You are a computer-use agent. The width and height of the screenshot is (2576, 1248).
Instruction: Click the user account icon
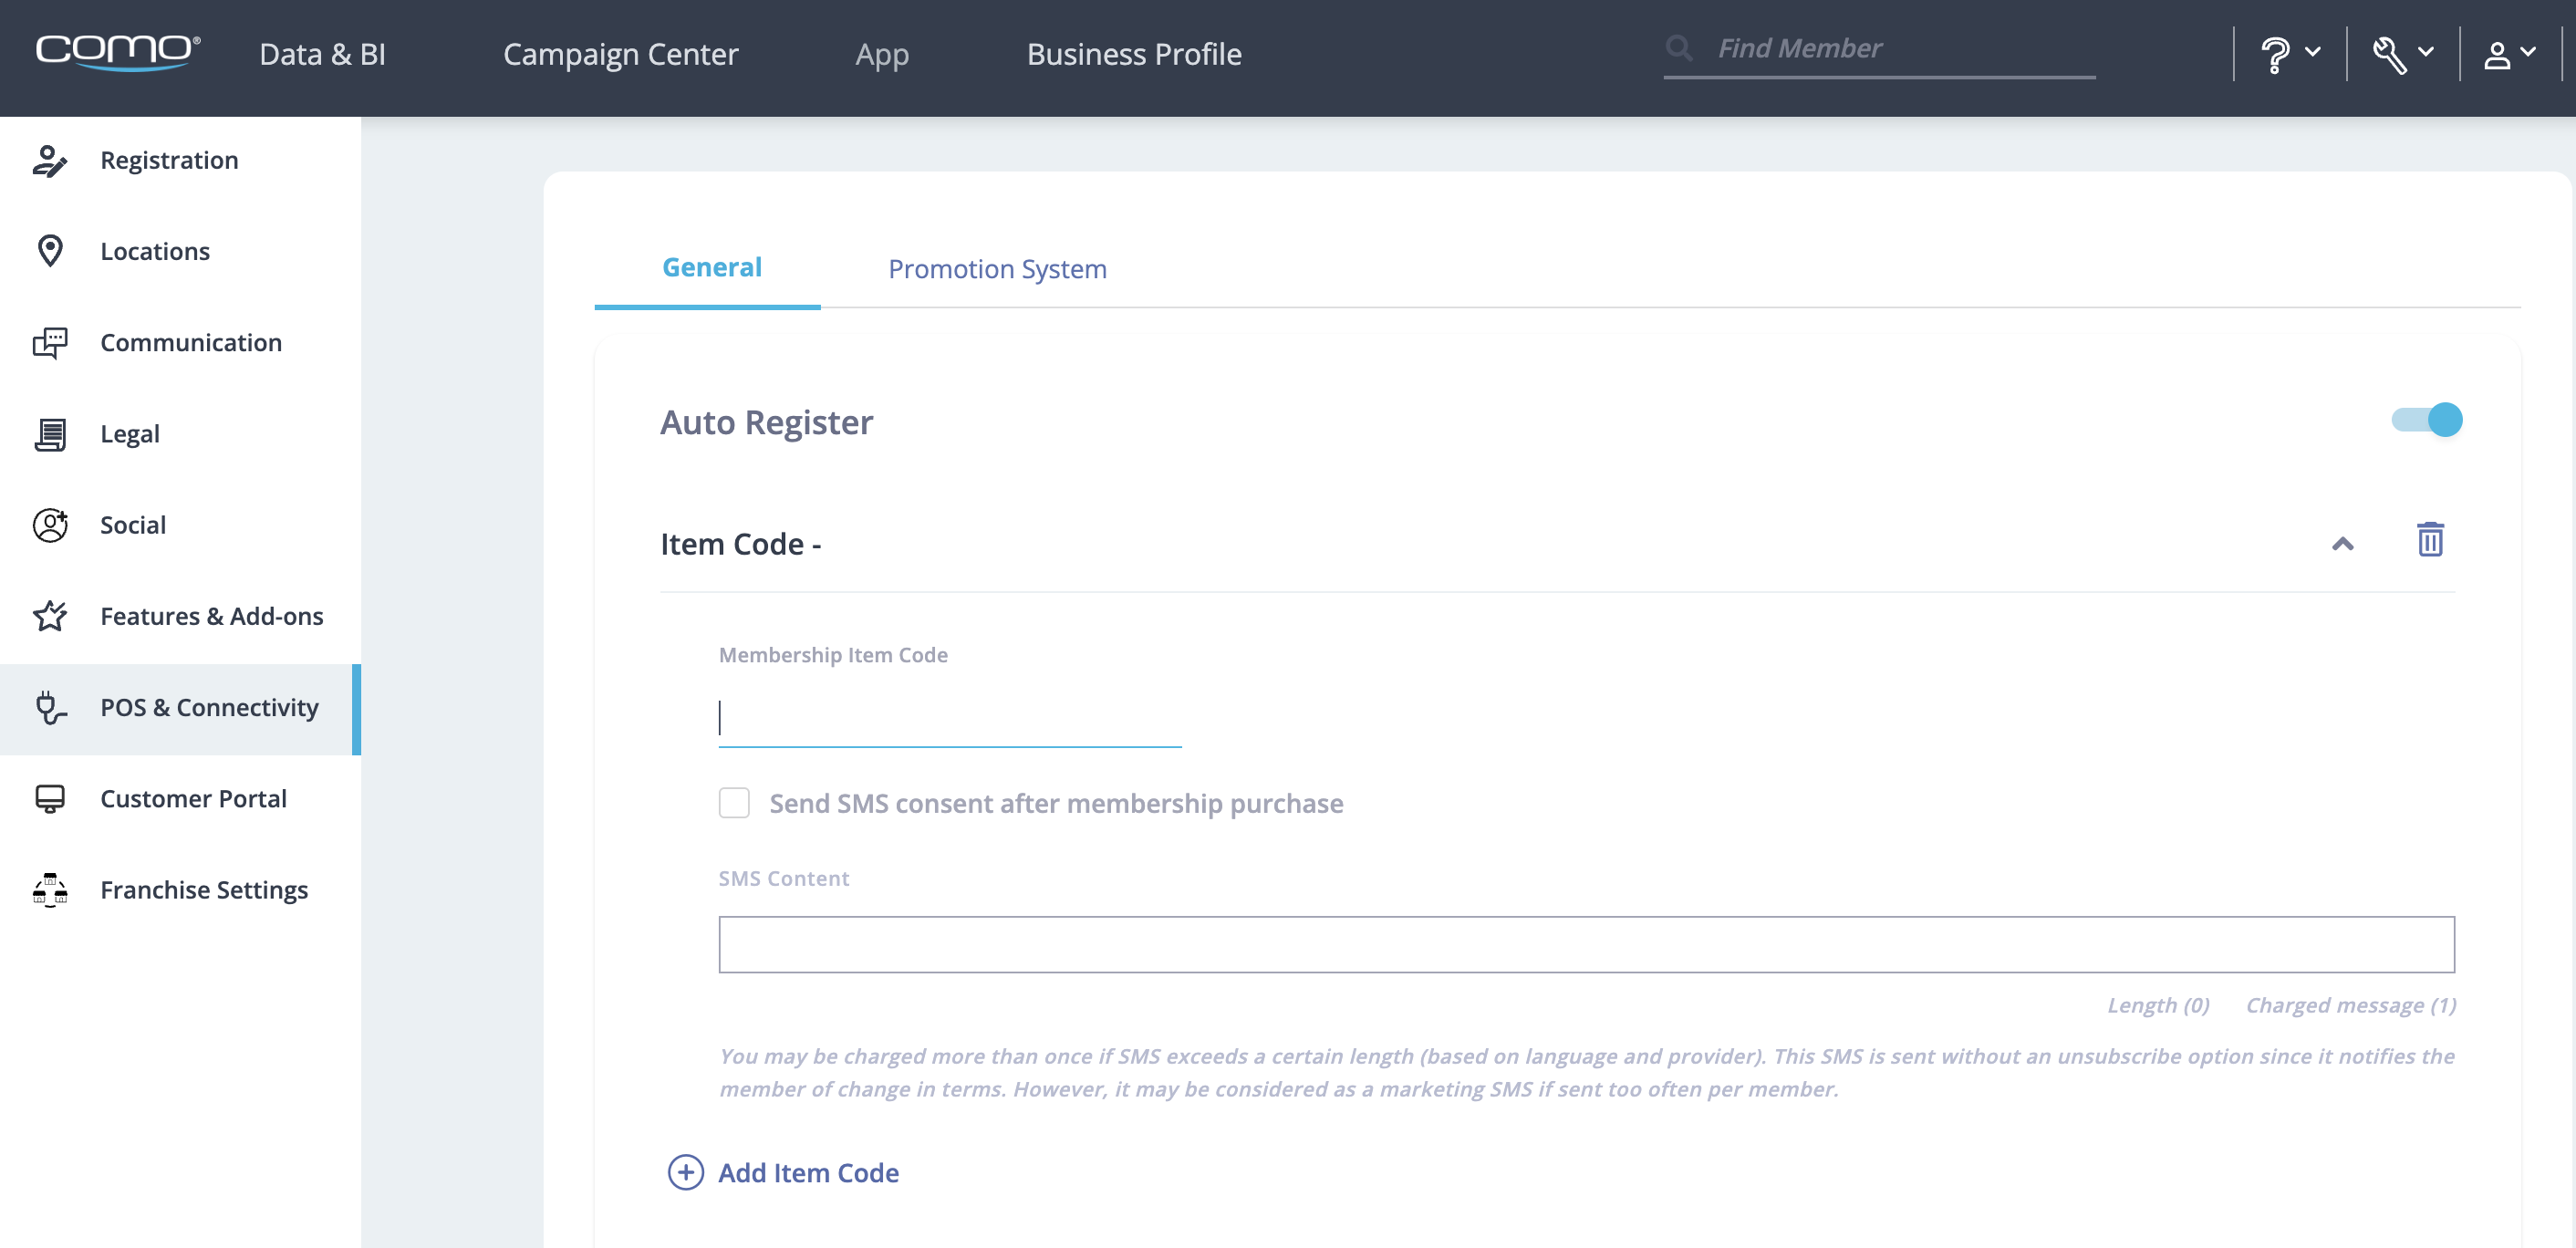(x=2497, y=55)
